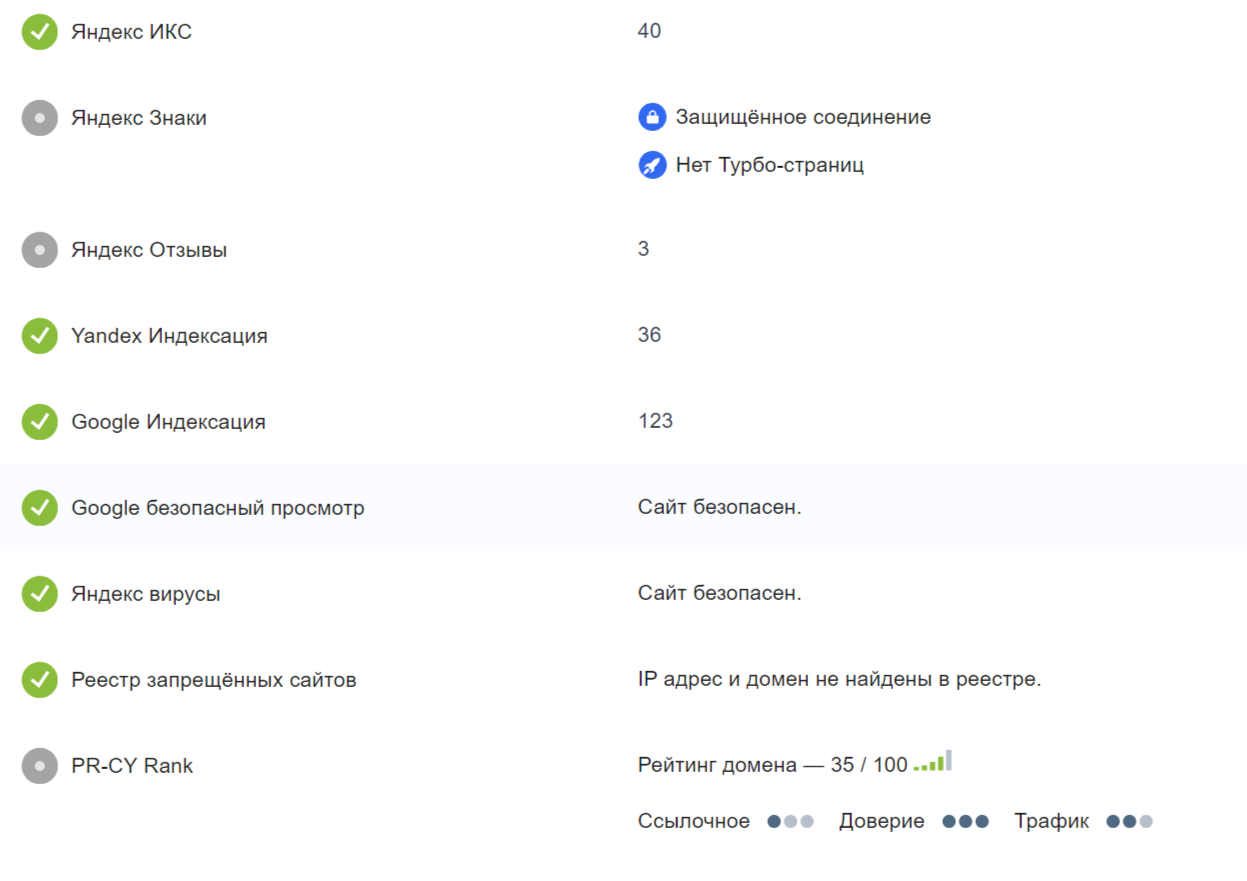
Task: Click gray status icon beside Яндекс Знаки
Action: click(x=40, y=118)
